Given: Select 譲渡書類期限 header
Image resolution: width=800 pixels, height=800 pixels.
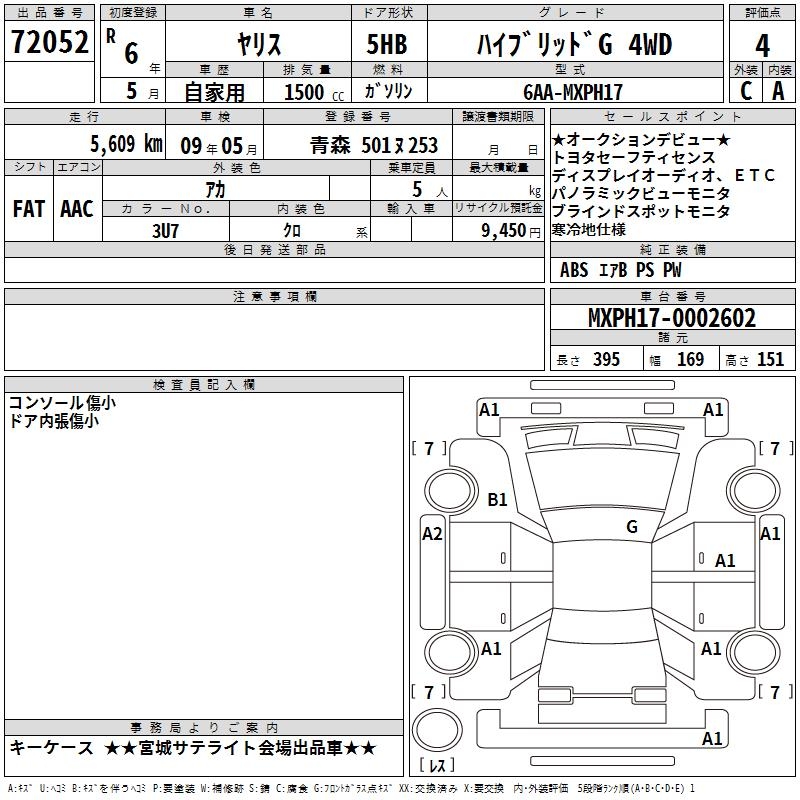Looking at the screenshot, I should coord(498,116).
